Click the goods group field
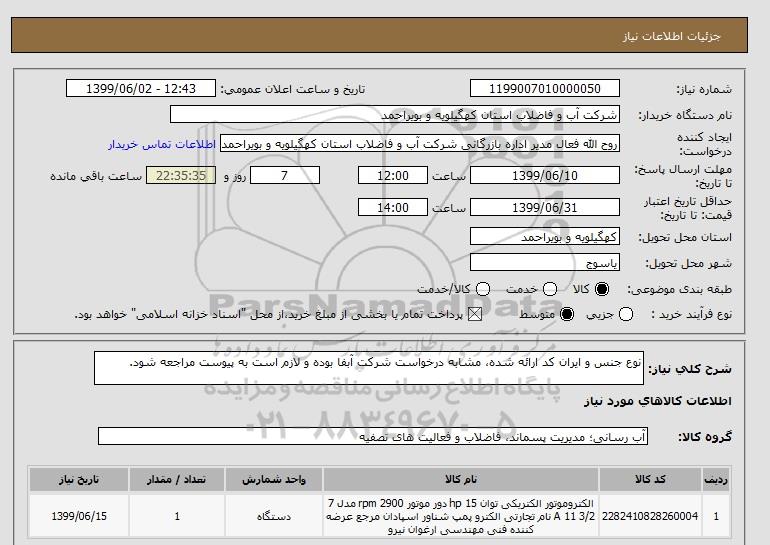Viewport: 770px width, 545px height. pyautogui.click(x=373, y=436)
